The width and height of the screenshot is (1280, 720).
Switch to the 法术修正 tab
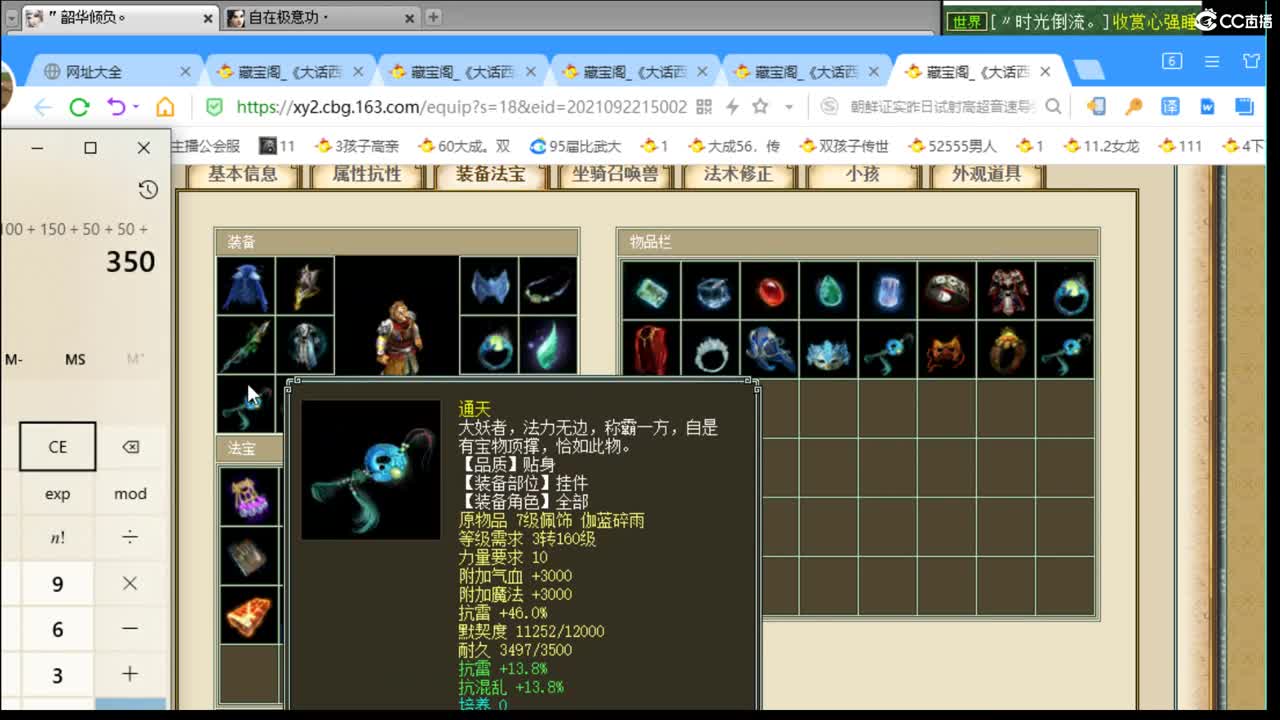738,174
